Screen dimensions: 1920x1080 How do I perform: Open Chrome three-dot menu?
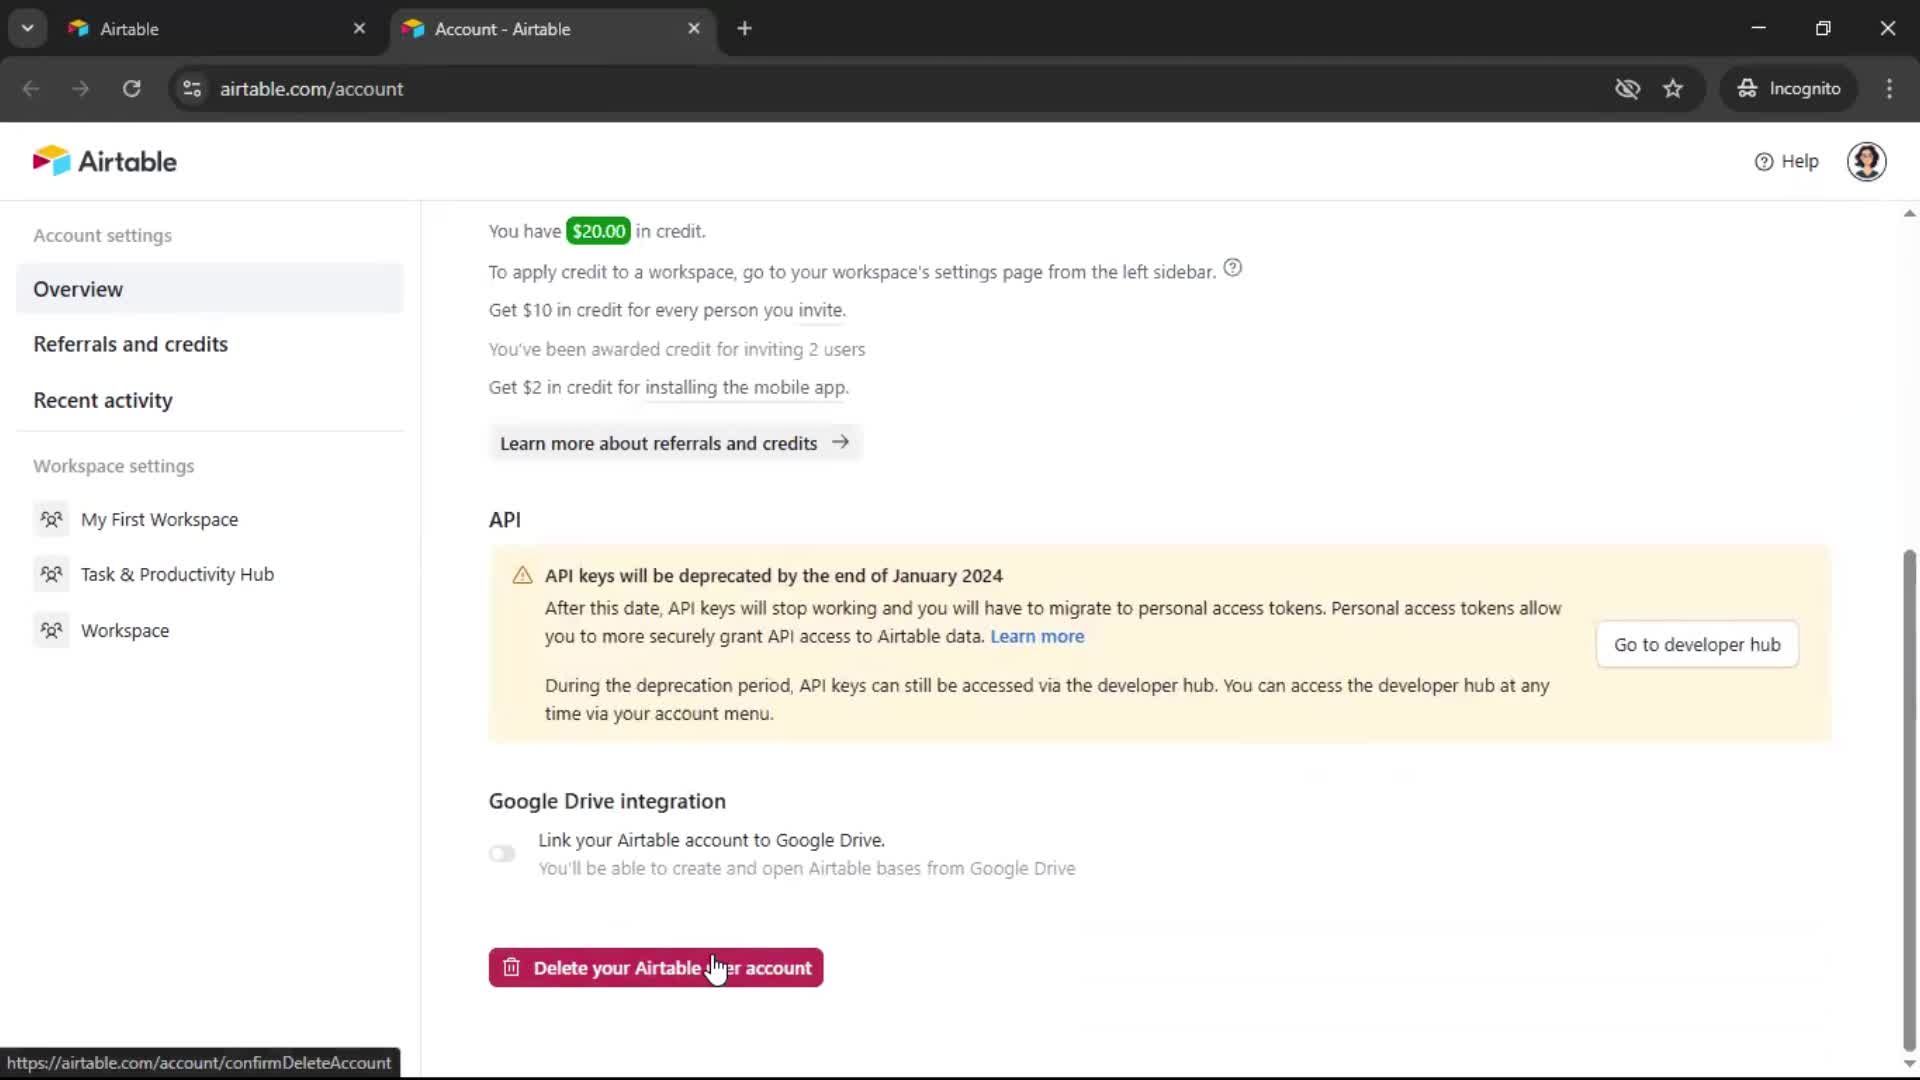(1889, 88)
